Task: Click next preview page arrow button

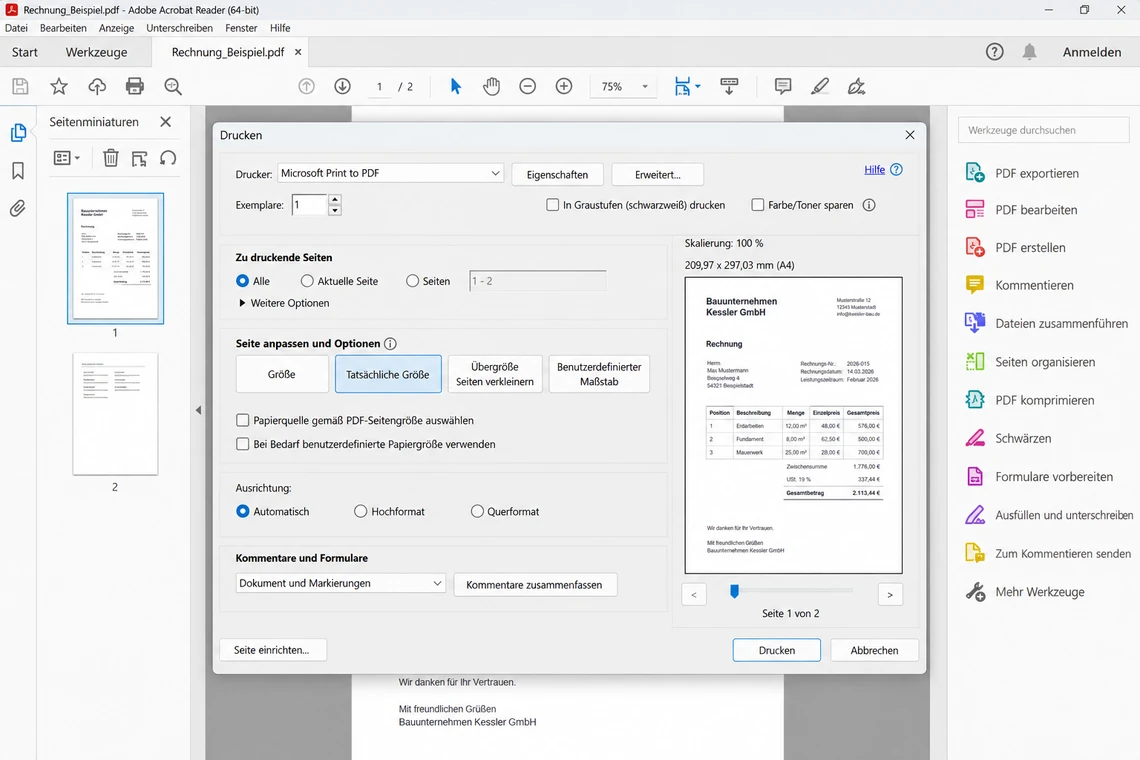Action: point(890,595)
